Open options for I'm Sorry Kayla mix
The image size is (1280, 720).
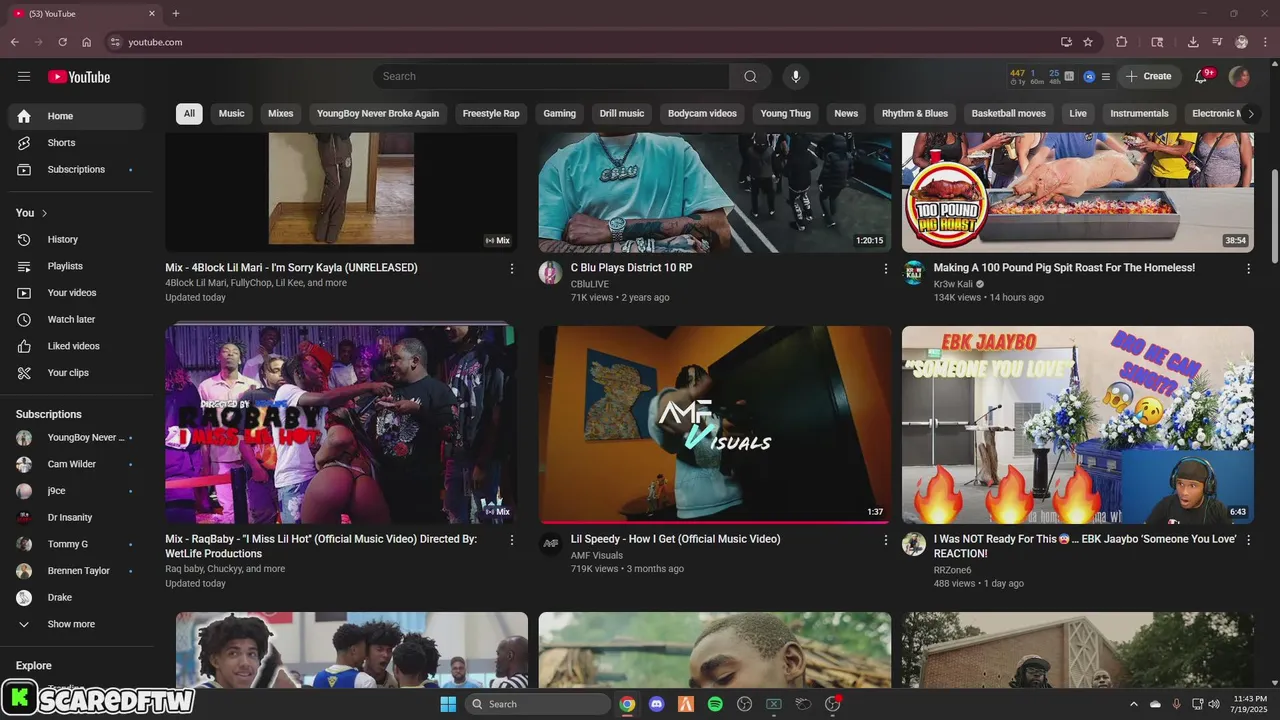click(512, 268)
